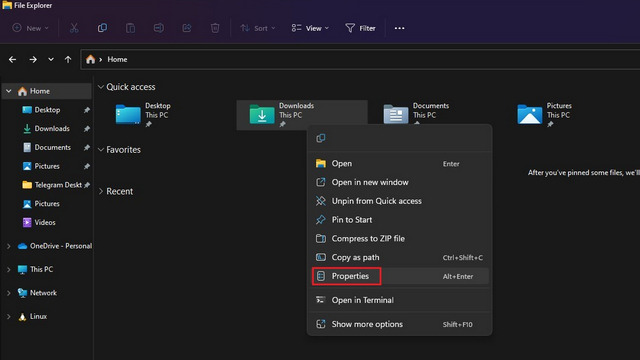Click the copy icon atop context menu
The image size is (640, 360).
(x=321, y=138)
